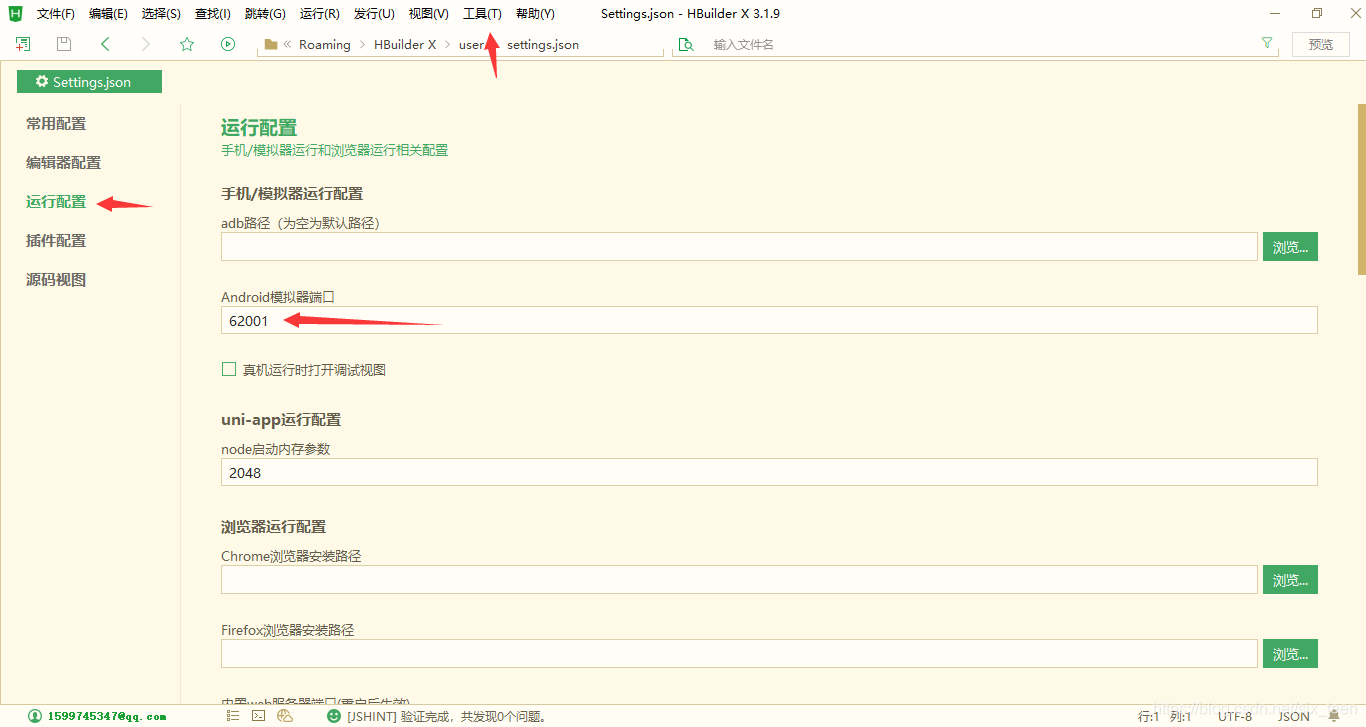The height and width of the screenshot is (727, 1366).
Task: Enable 真机运行时打开调试视图 checkbox
Action: (x=228, y=370)
